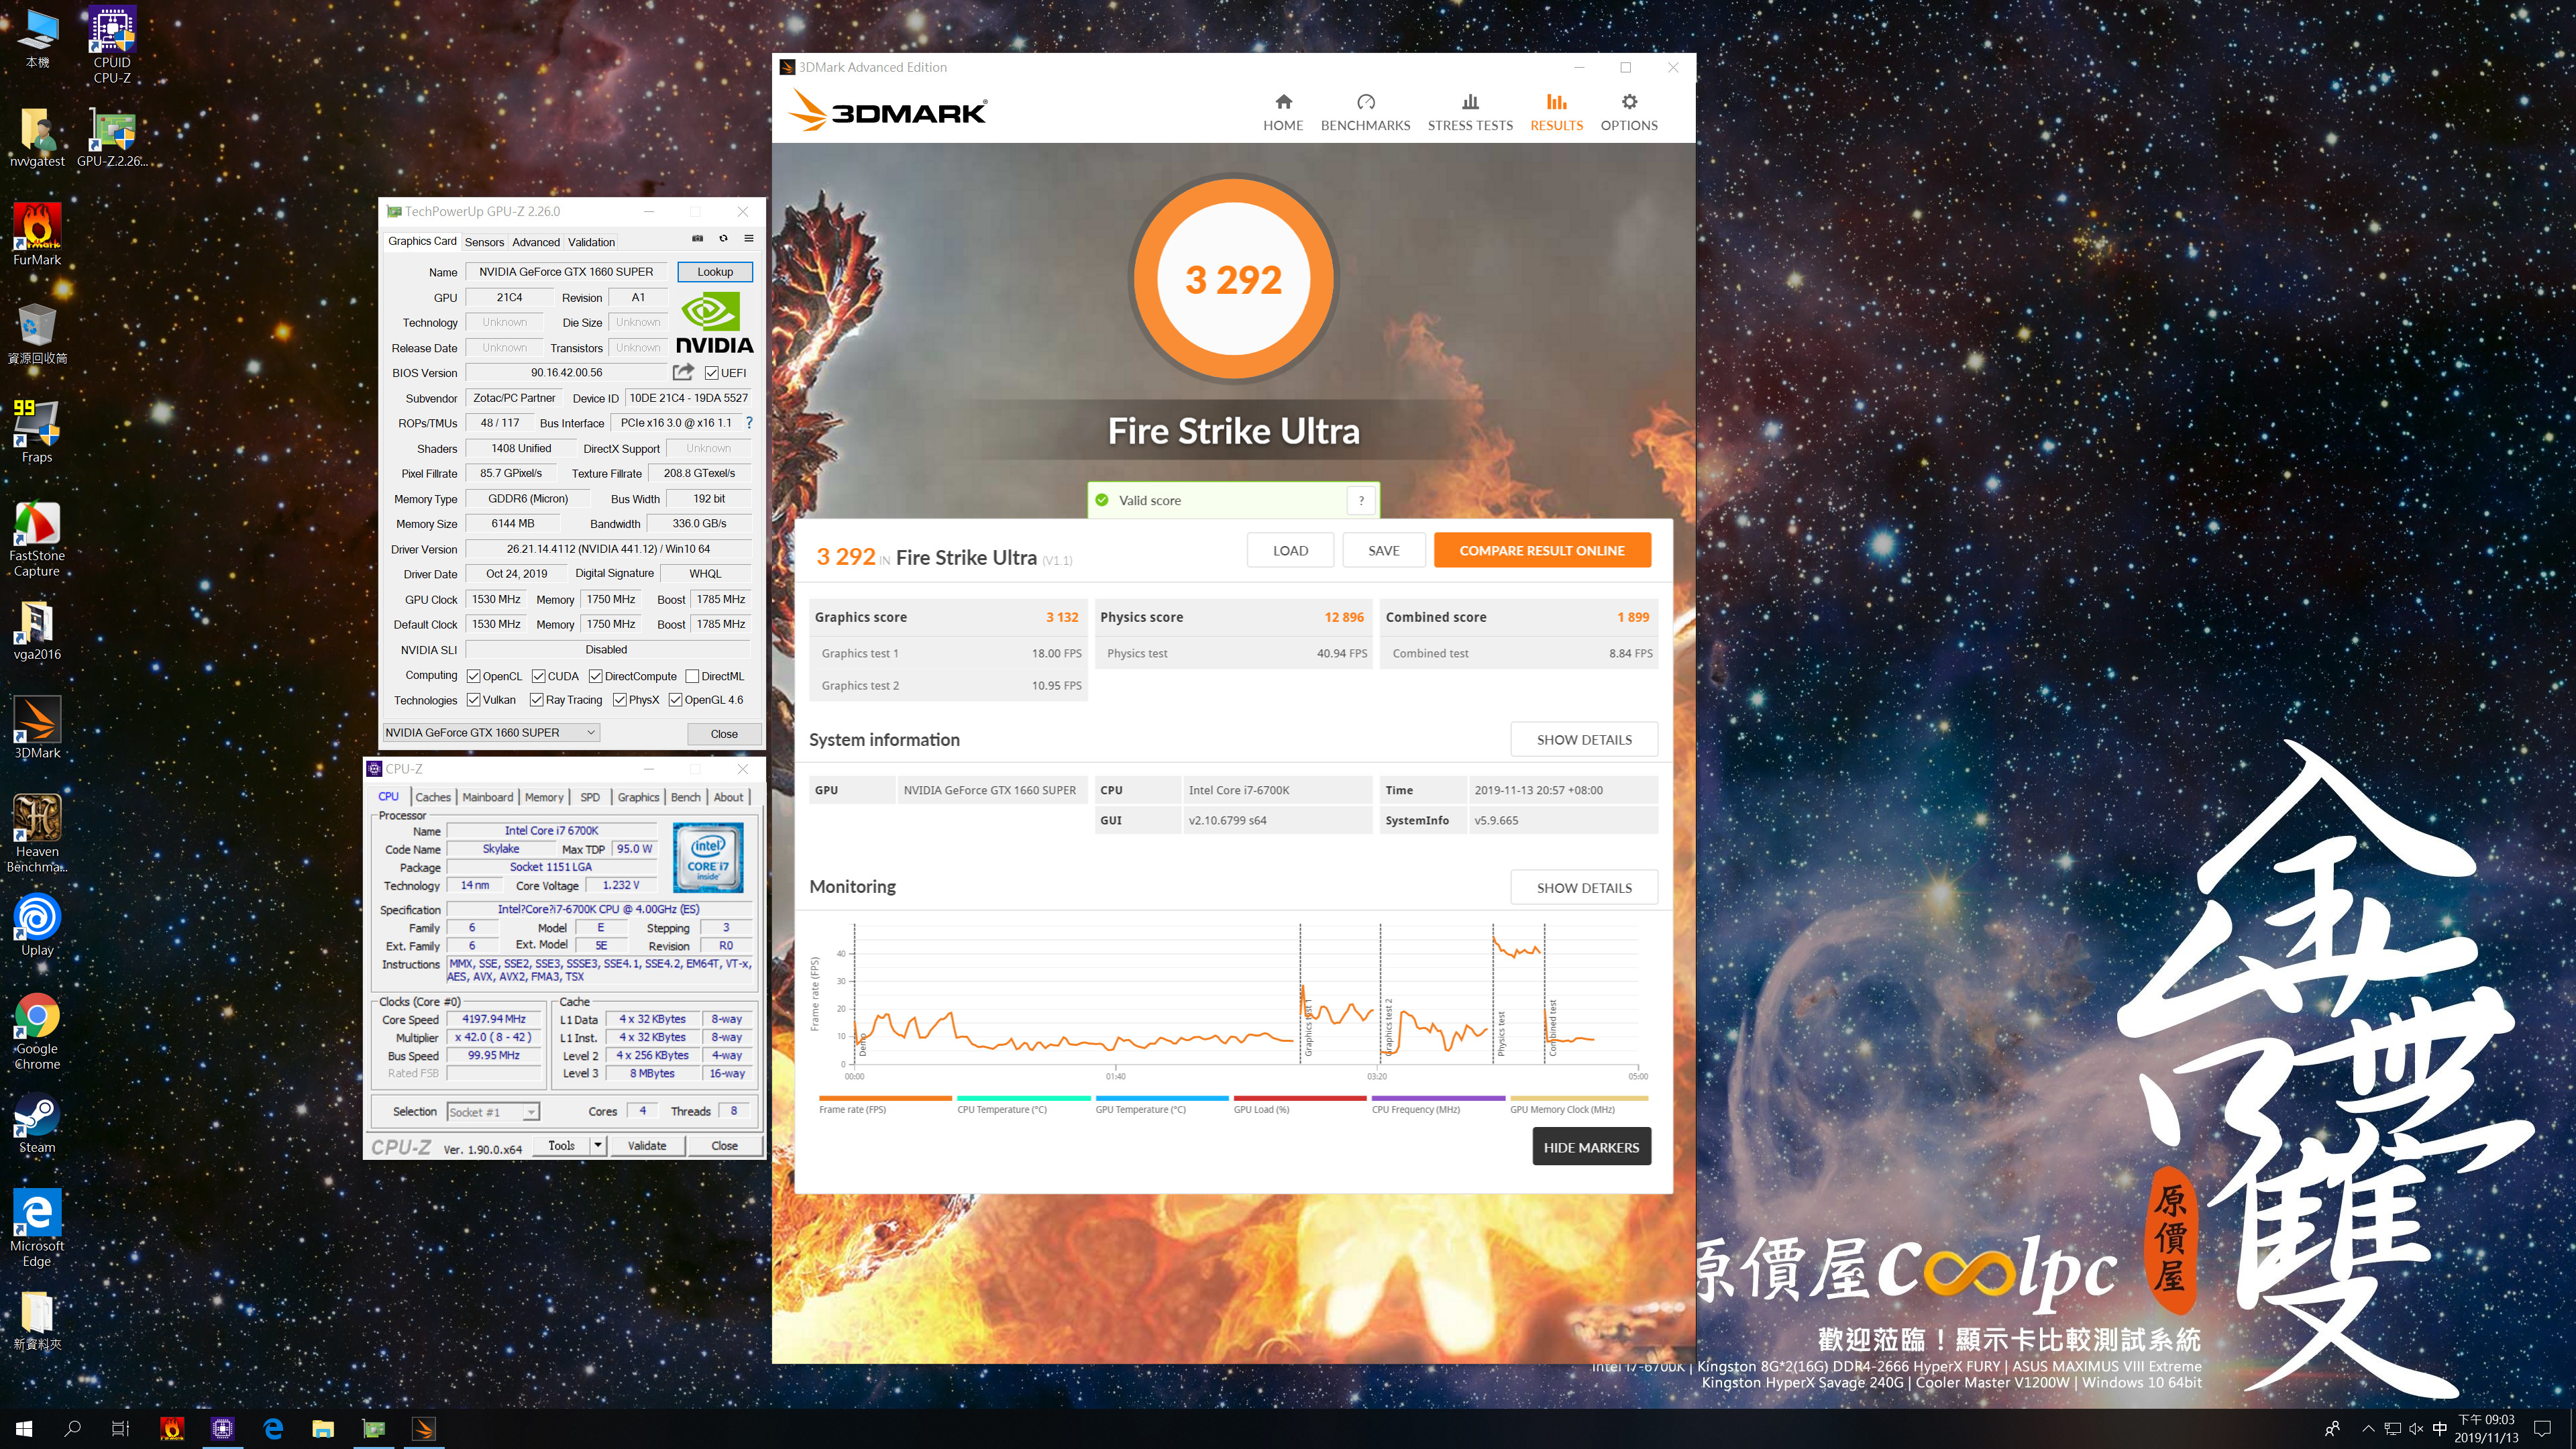Toggle CUDA checkbox in GPU-Z
This screenshot has height=1449, width=2576.
538,676
